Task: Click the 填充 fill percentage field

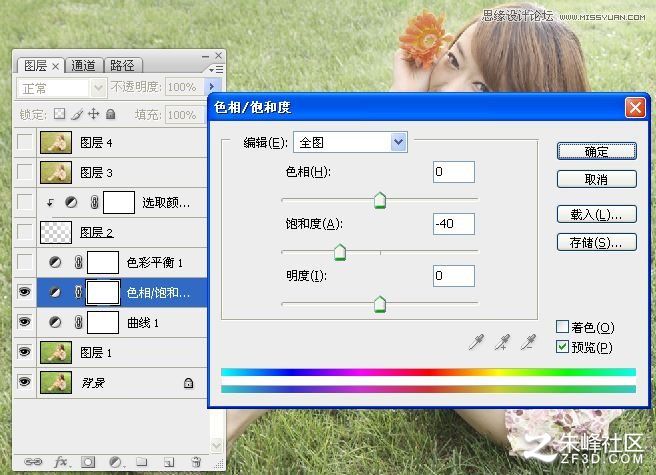Action: pyautogui.click(x=184, y=115)
